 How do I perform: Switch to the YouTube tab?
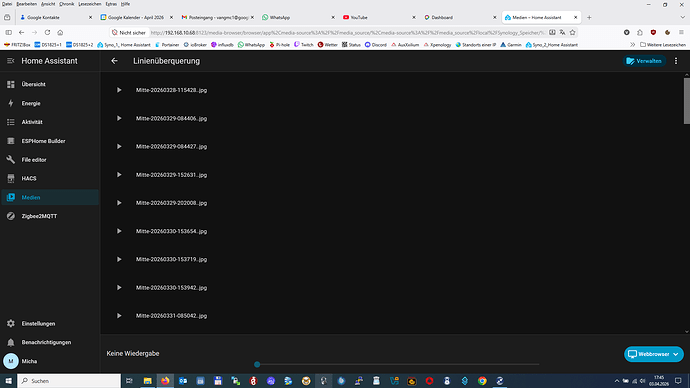[379, 18]
